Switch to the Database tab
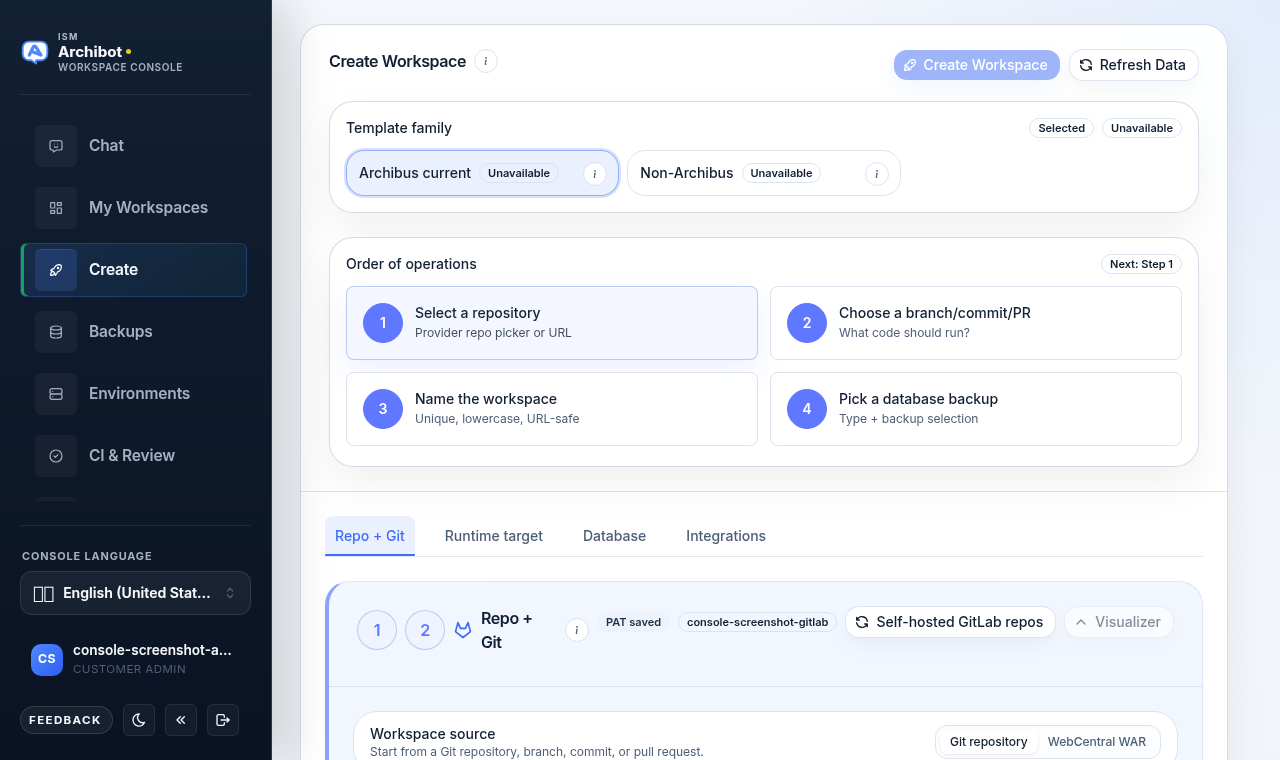The height and width of the screenshot is (760, 1280). 614,536
